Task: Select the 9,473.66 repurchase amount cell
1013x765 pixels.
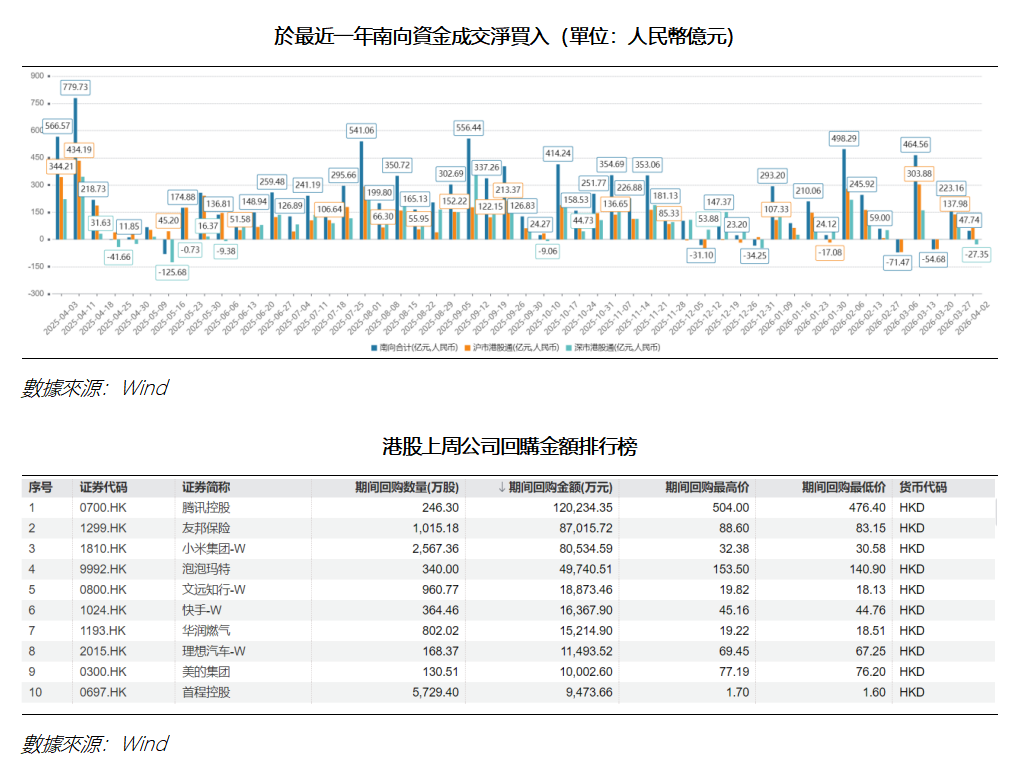Action: (589, 693)
